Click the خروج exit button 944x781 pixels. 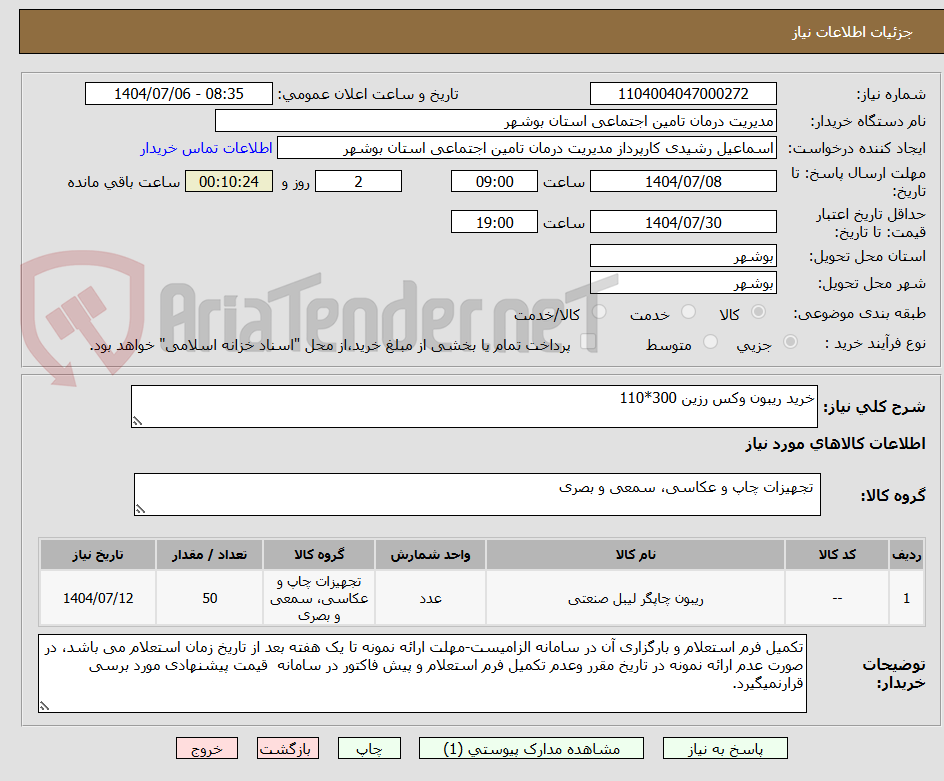tap(207, 748)
